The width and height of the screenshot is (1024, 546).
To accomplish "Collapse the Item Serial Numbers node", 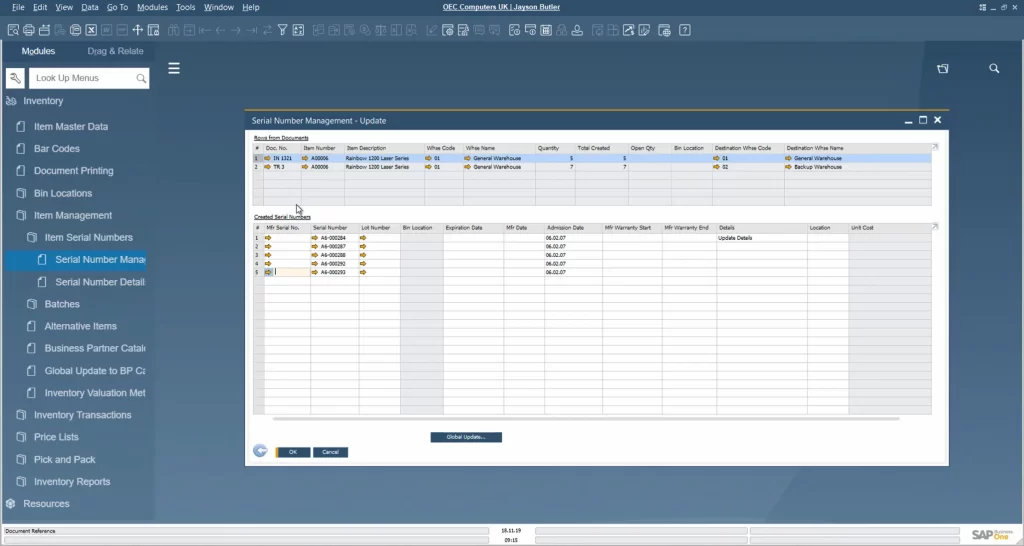I will click(34, 238).
